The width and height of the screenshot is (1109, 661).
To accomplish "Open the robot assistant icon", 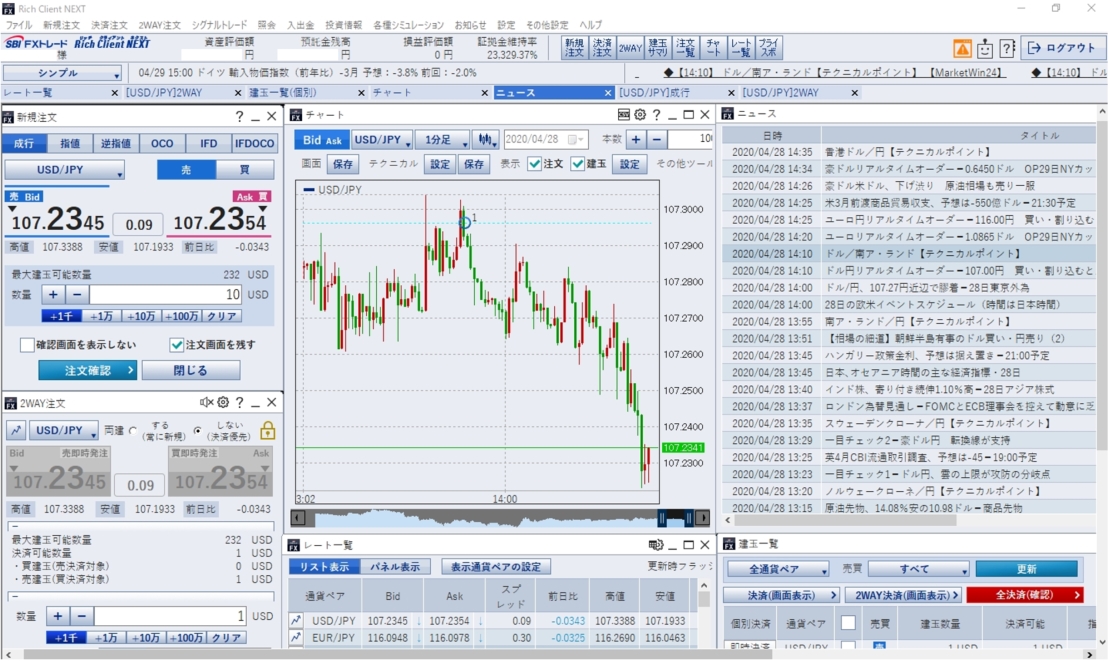I will pos(985,48).
